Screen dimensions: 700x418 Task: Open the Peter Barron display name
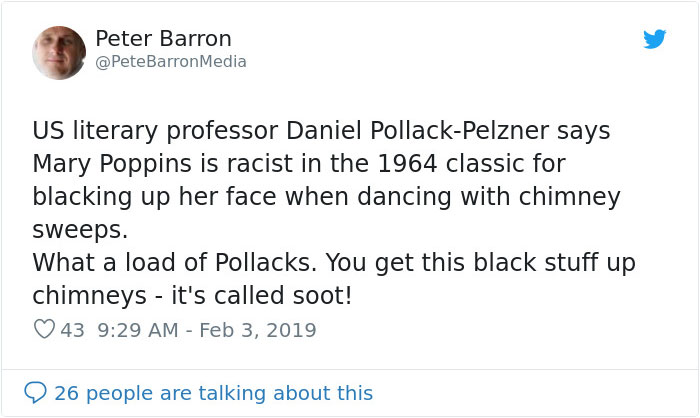point(163,39)
